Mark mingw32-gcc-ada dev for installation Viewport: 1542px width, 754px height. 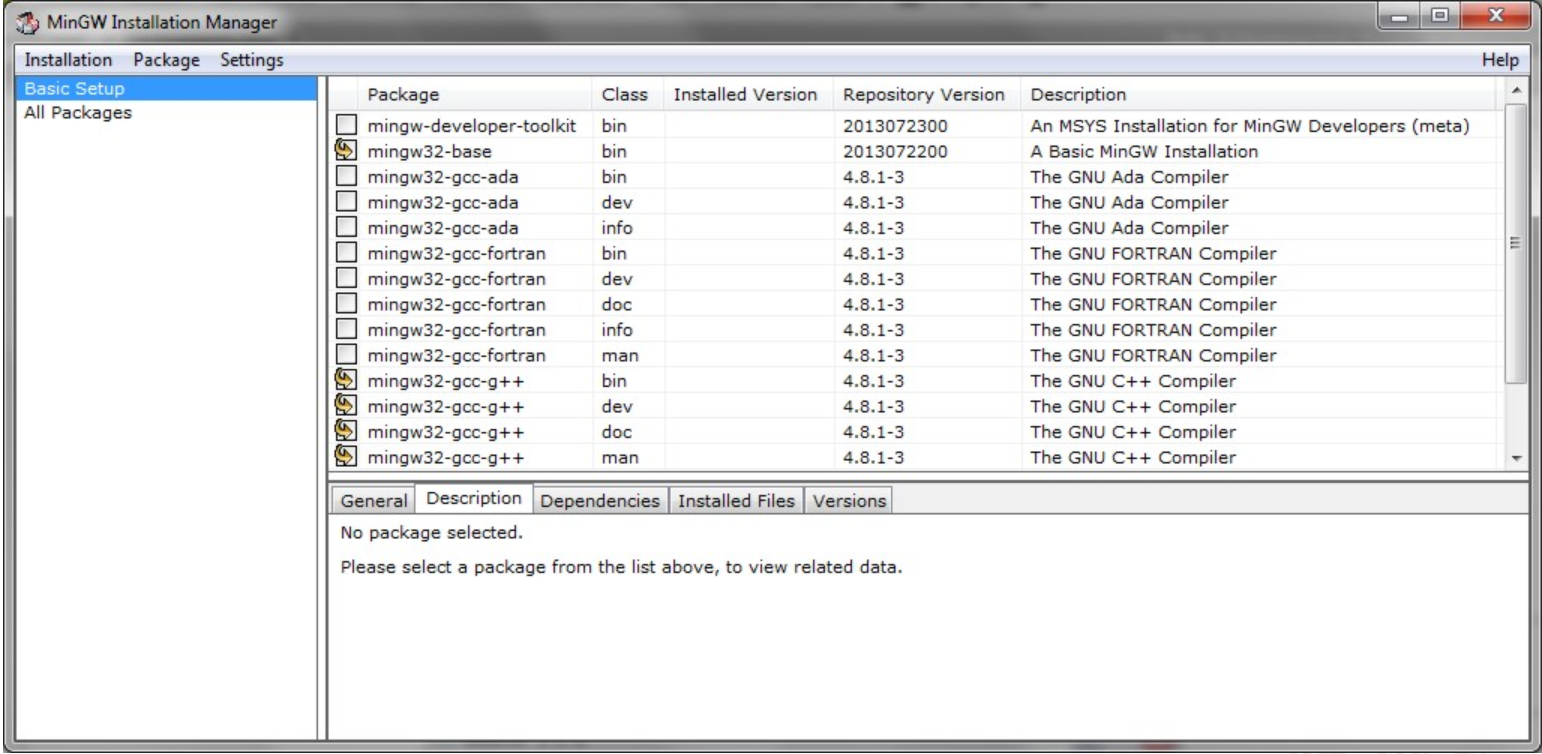[347, 202]
